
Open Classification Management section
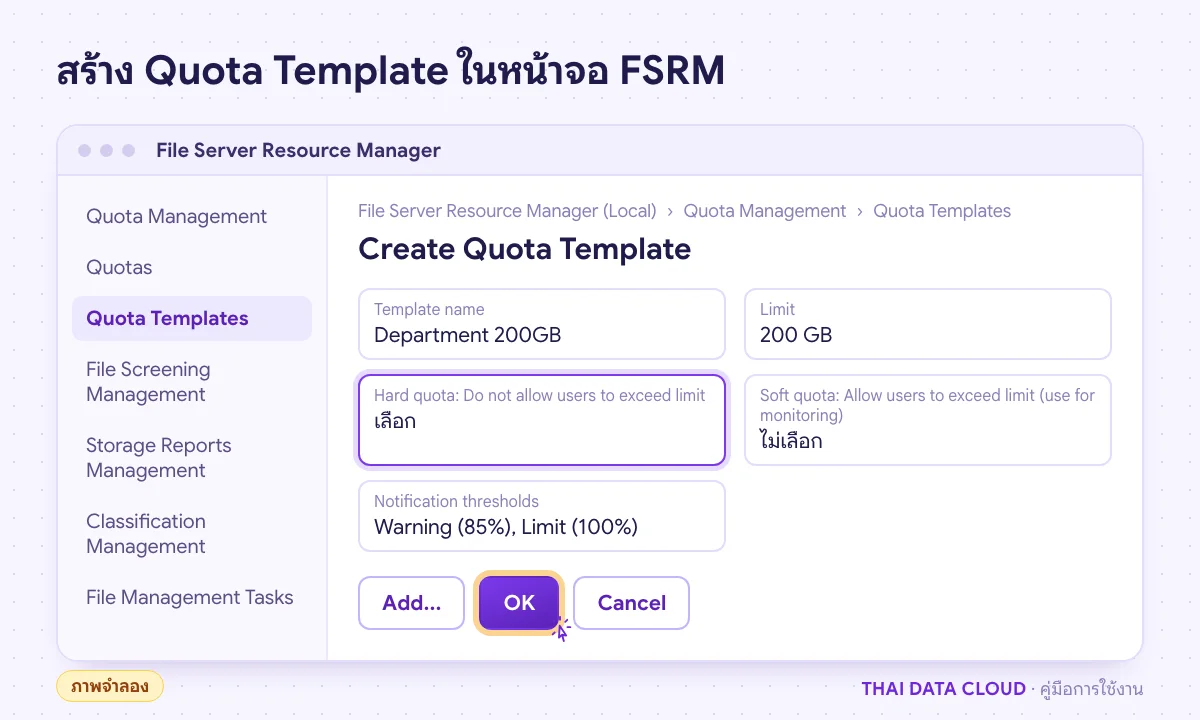tap(192, 534)
